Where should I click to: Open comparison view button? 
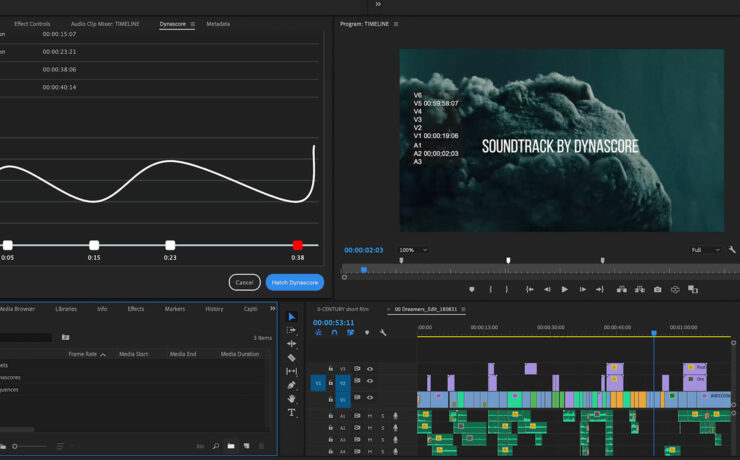coord(693,290)
